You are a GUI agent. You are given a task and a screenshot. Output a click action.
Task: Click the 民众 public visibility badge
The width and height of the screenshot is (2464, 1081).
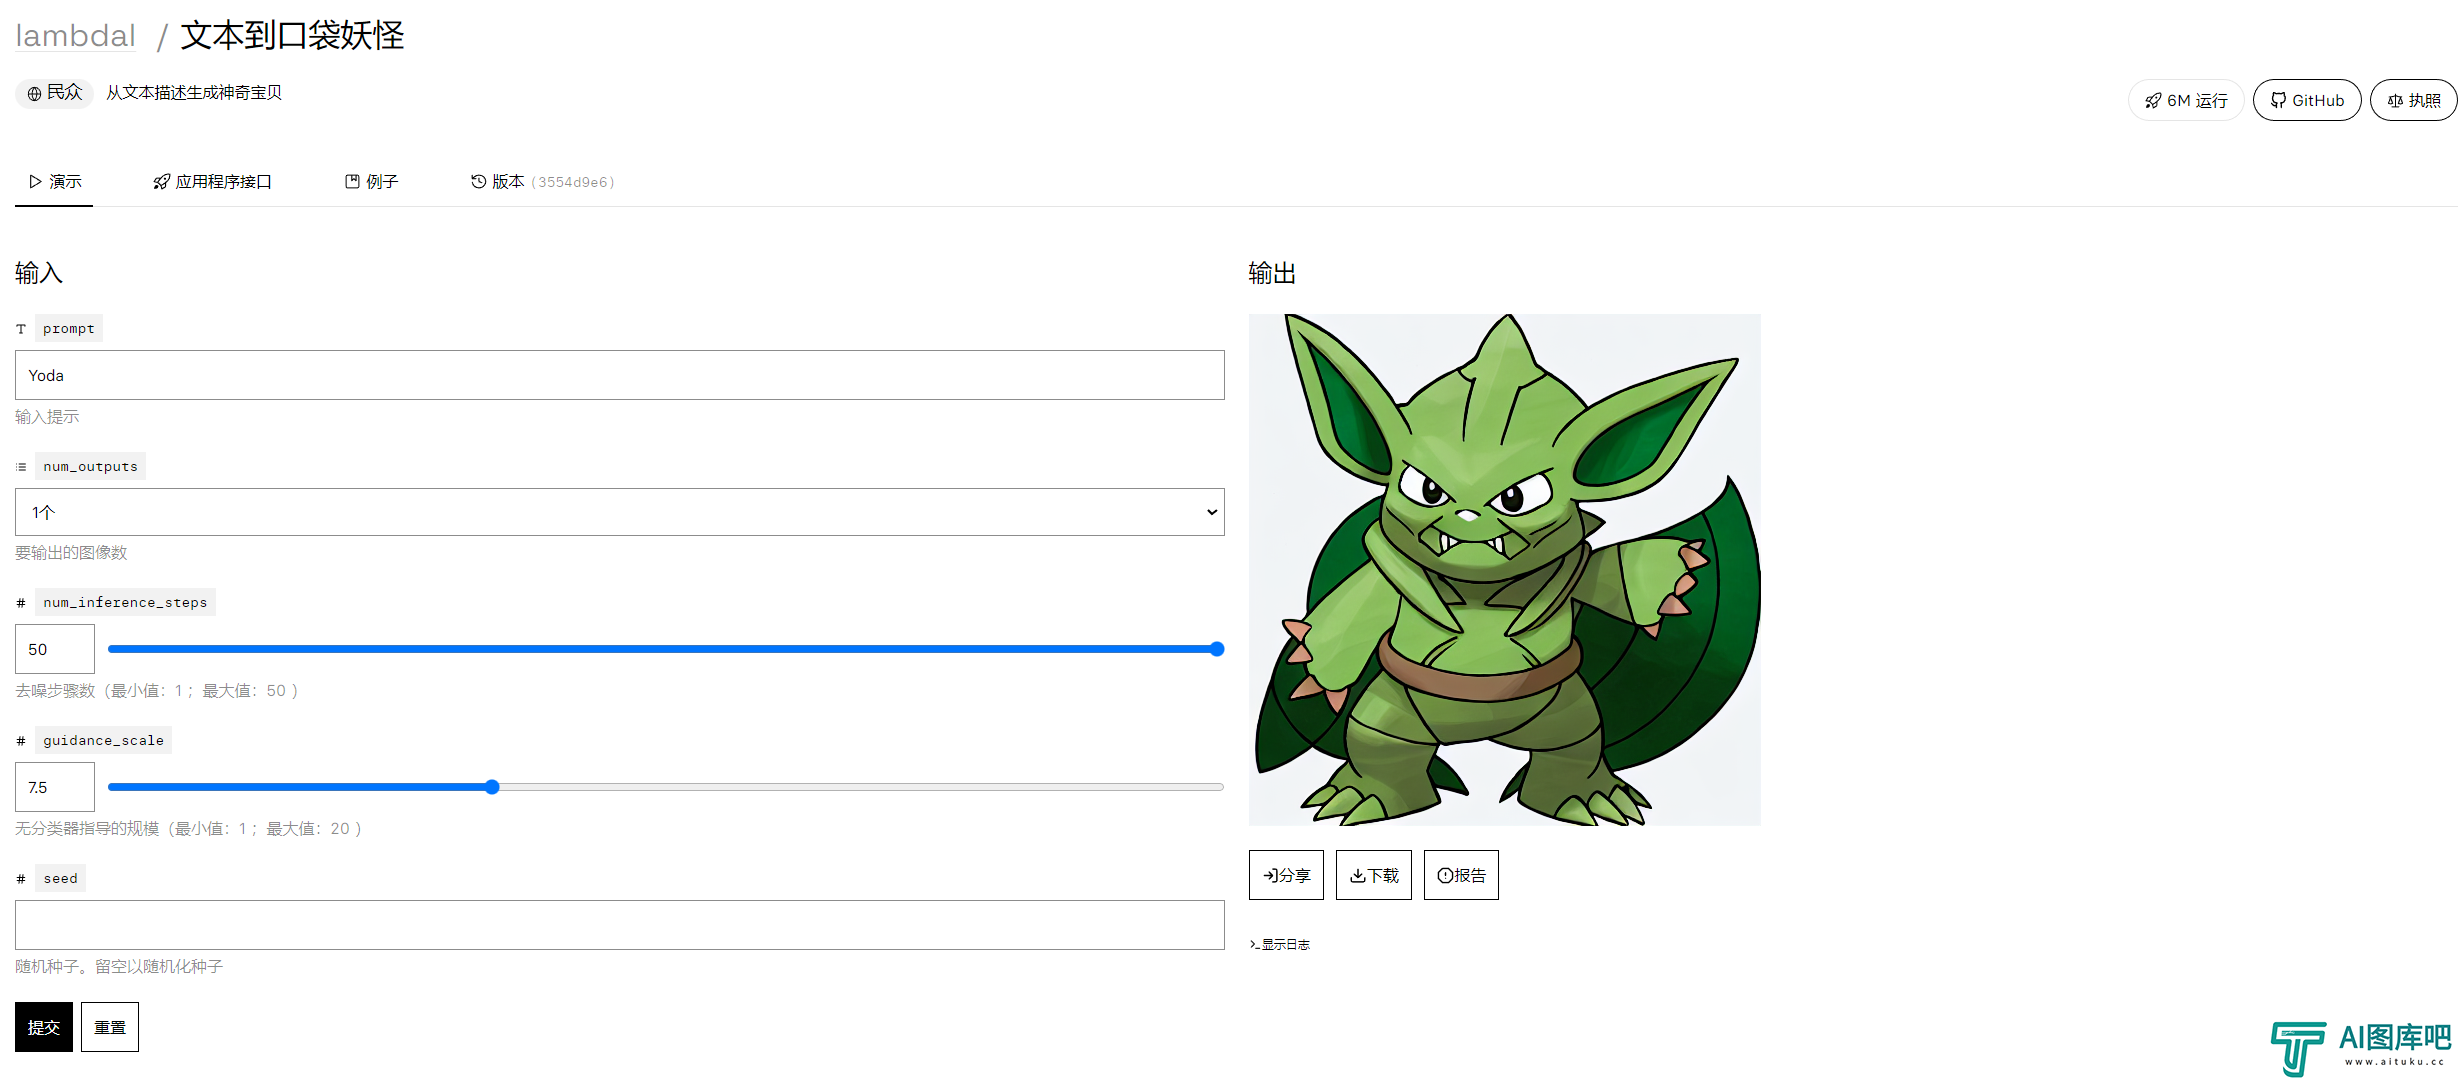click(54, 93)
